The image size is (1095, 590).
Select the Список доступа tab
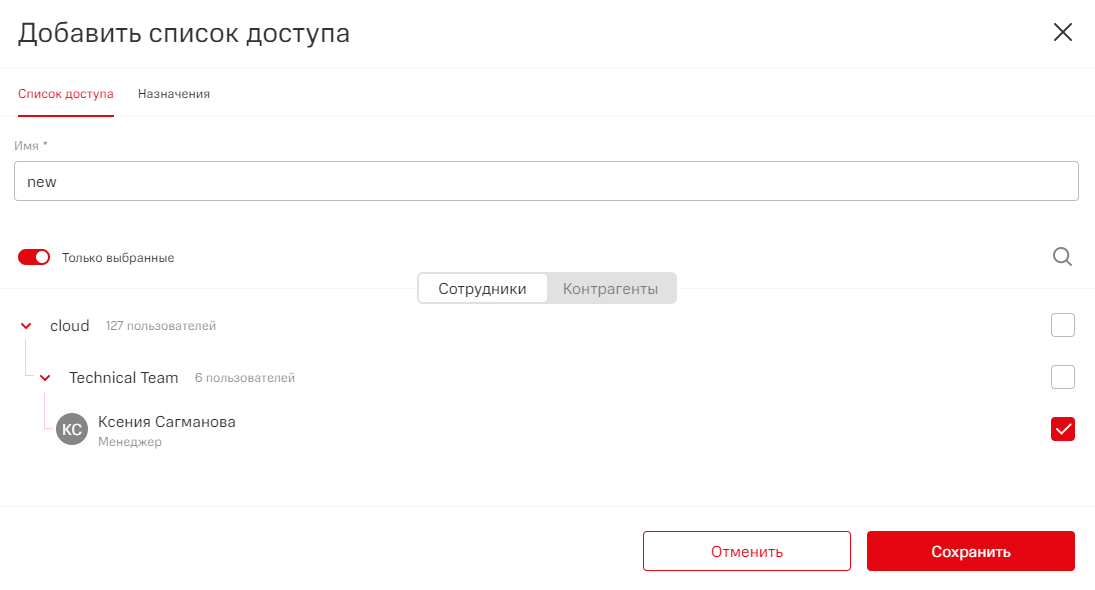click(66, 94)
